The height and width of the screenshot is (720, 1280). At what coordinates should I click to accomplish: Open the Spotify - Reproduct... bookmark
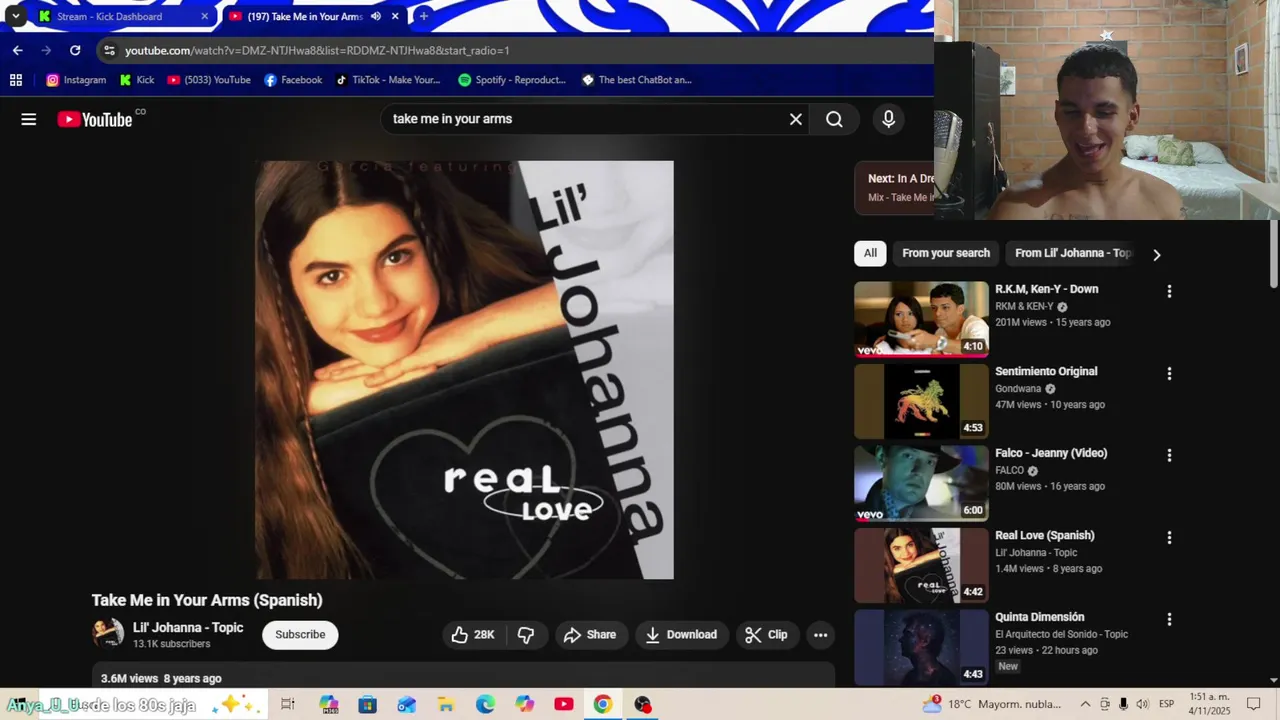point(512,80)
